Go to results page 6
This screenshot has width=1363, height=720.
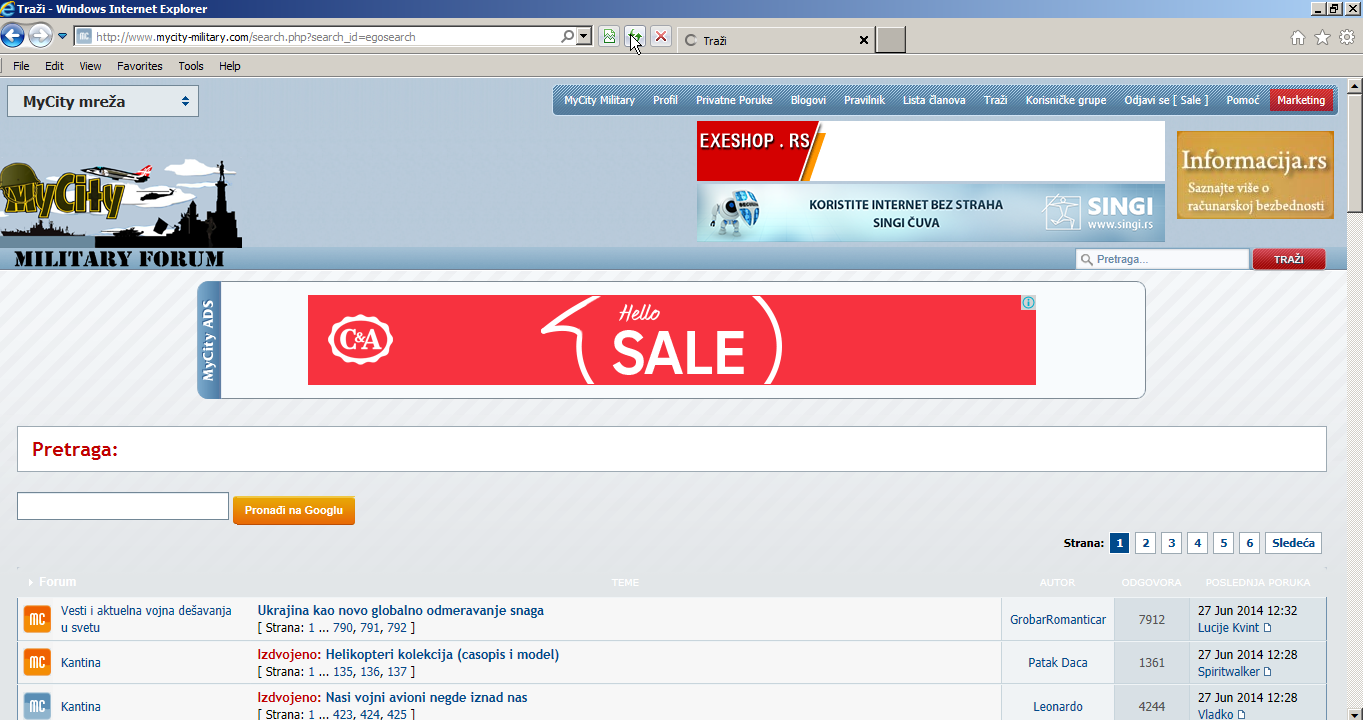[1249, 543]
